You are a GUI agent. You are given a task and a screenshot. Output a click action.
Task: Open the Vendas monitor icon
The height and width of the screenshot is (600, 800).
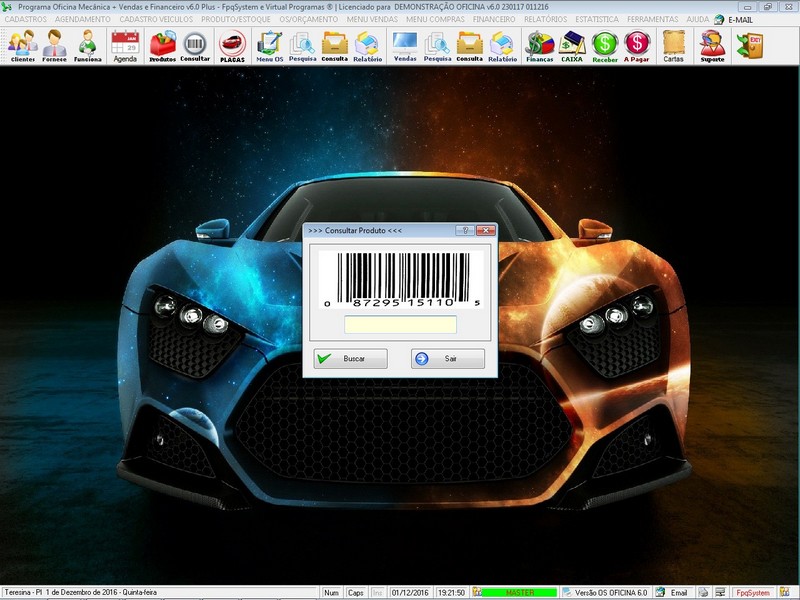(x=405, y=46)
